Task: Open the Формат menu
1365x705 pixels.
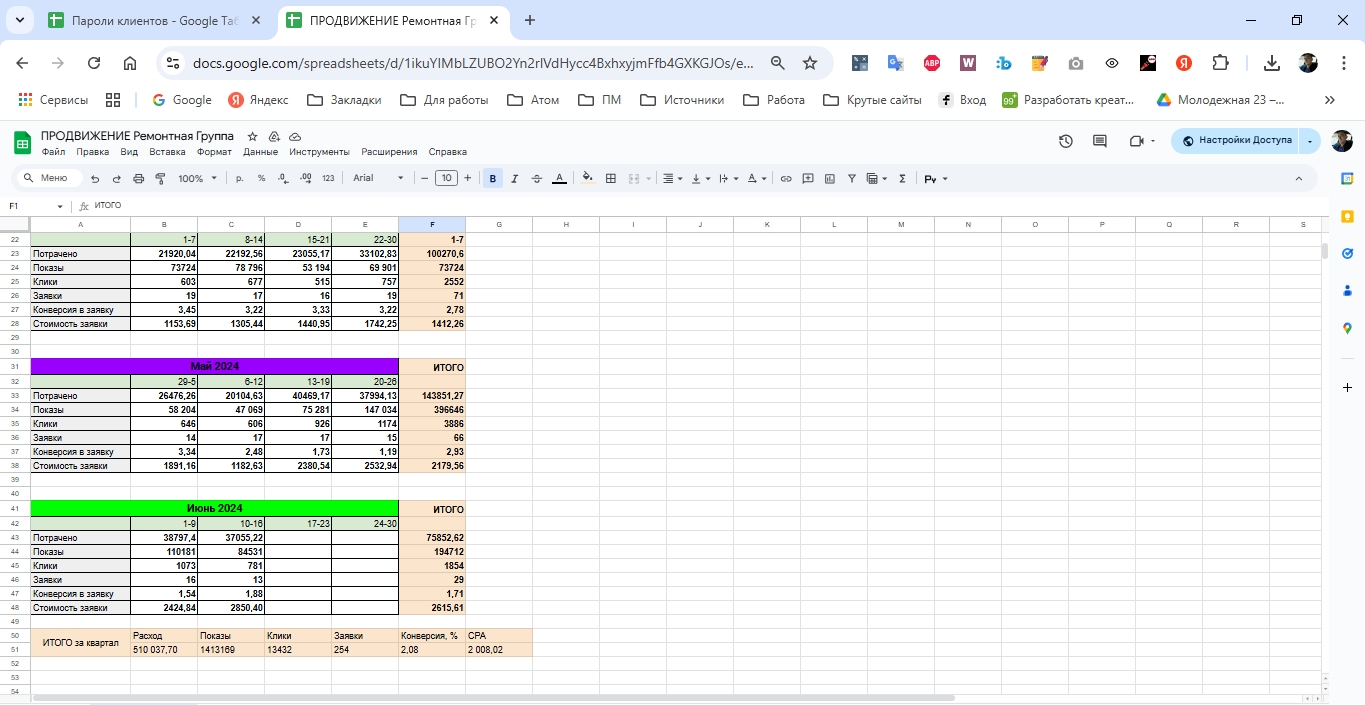Action: 214,152
